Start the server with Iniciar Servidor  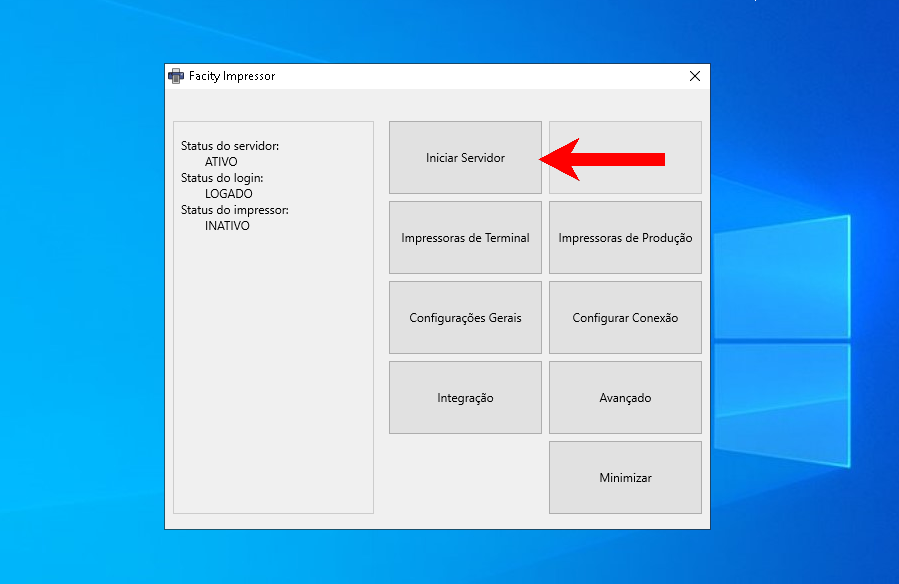465,158
